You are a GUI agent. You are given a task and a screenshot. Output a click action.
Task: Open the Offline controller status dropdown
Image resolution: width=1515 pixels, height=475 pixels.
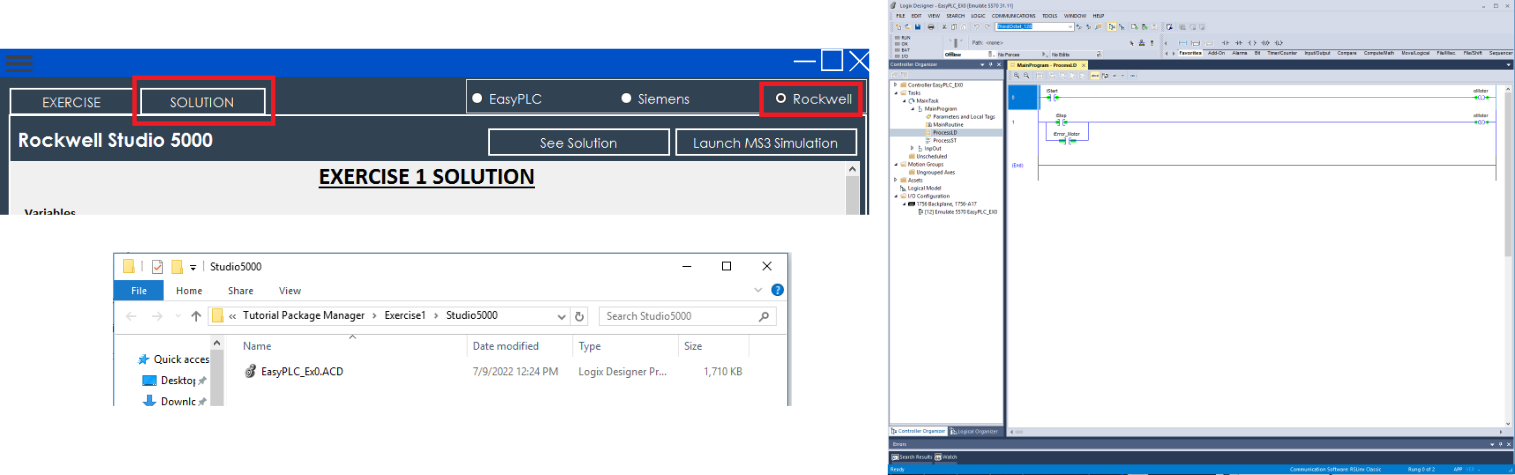[x=990, y=54]
